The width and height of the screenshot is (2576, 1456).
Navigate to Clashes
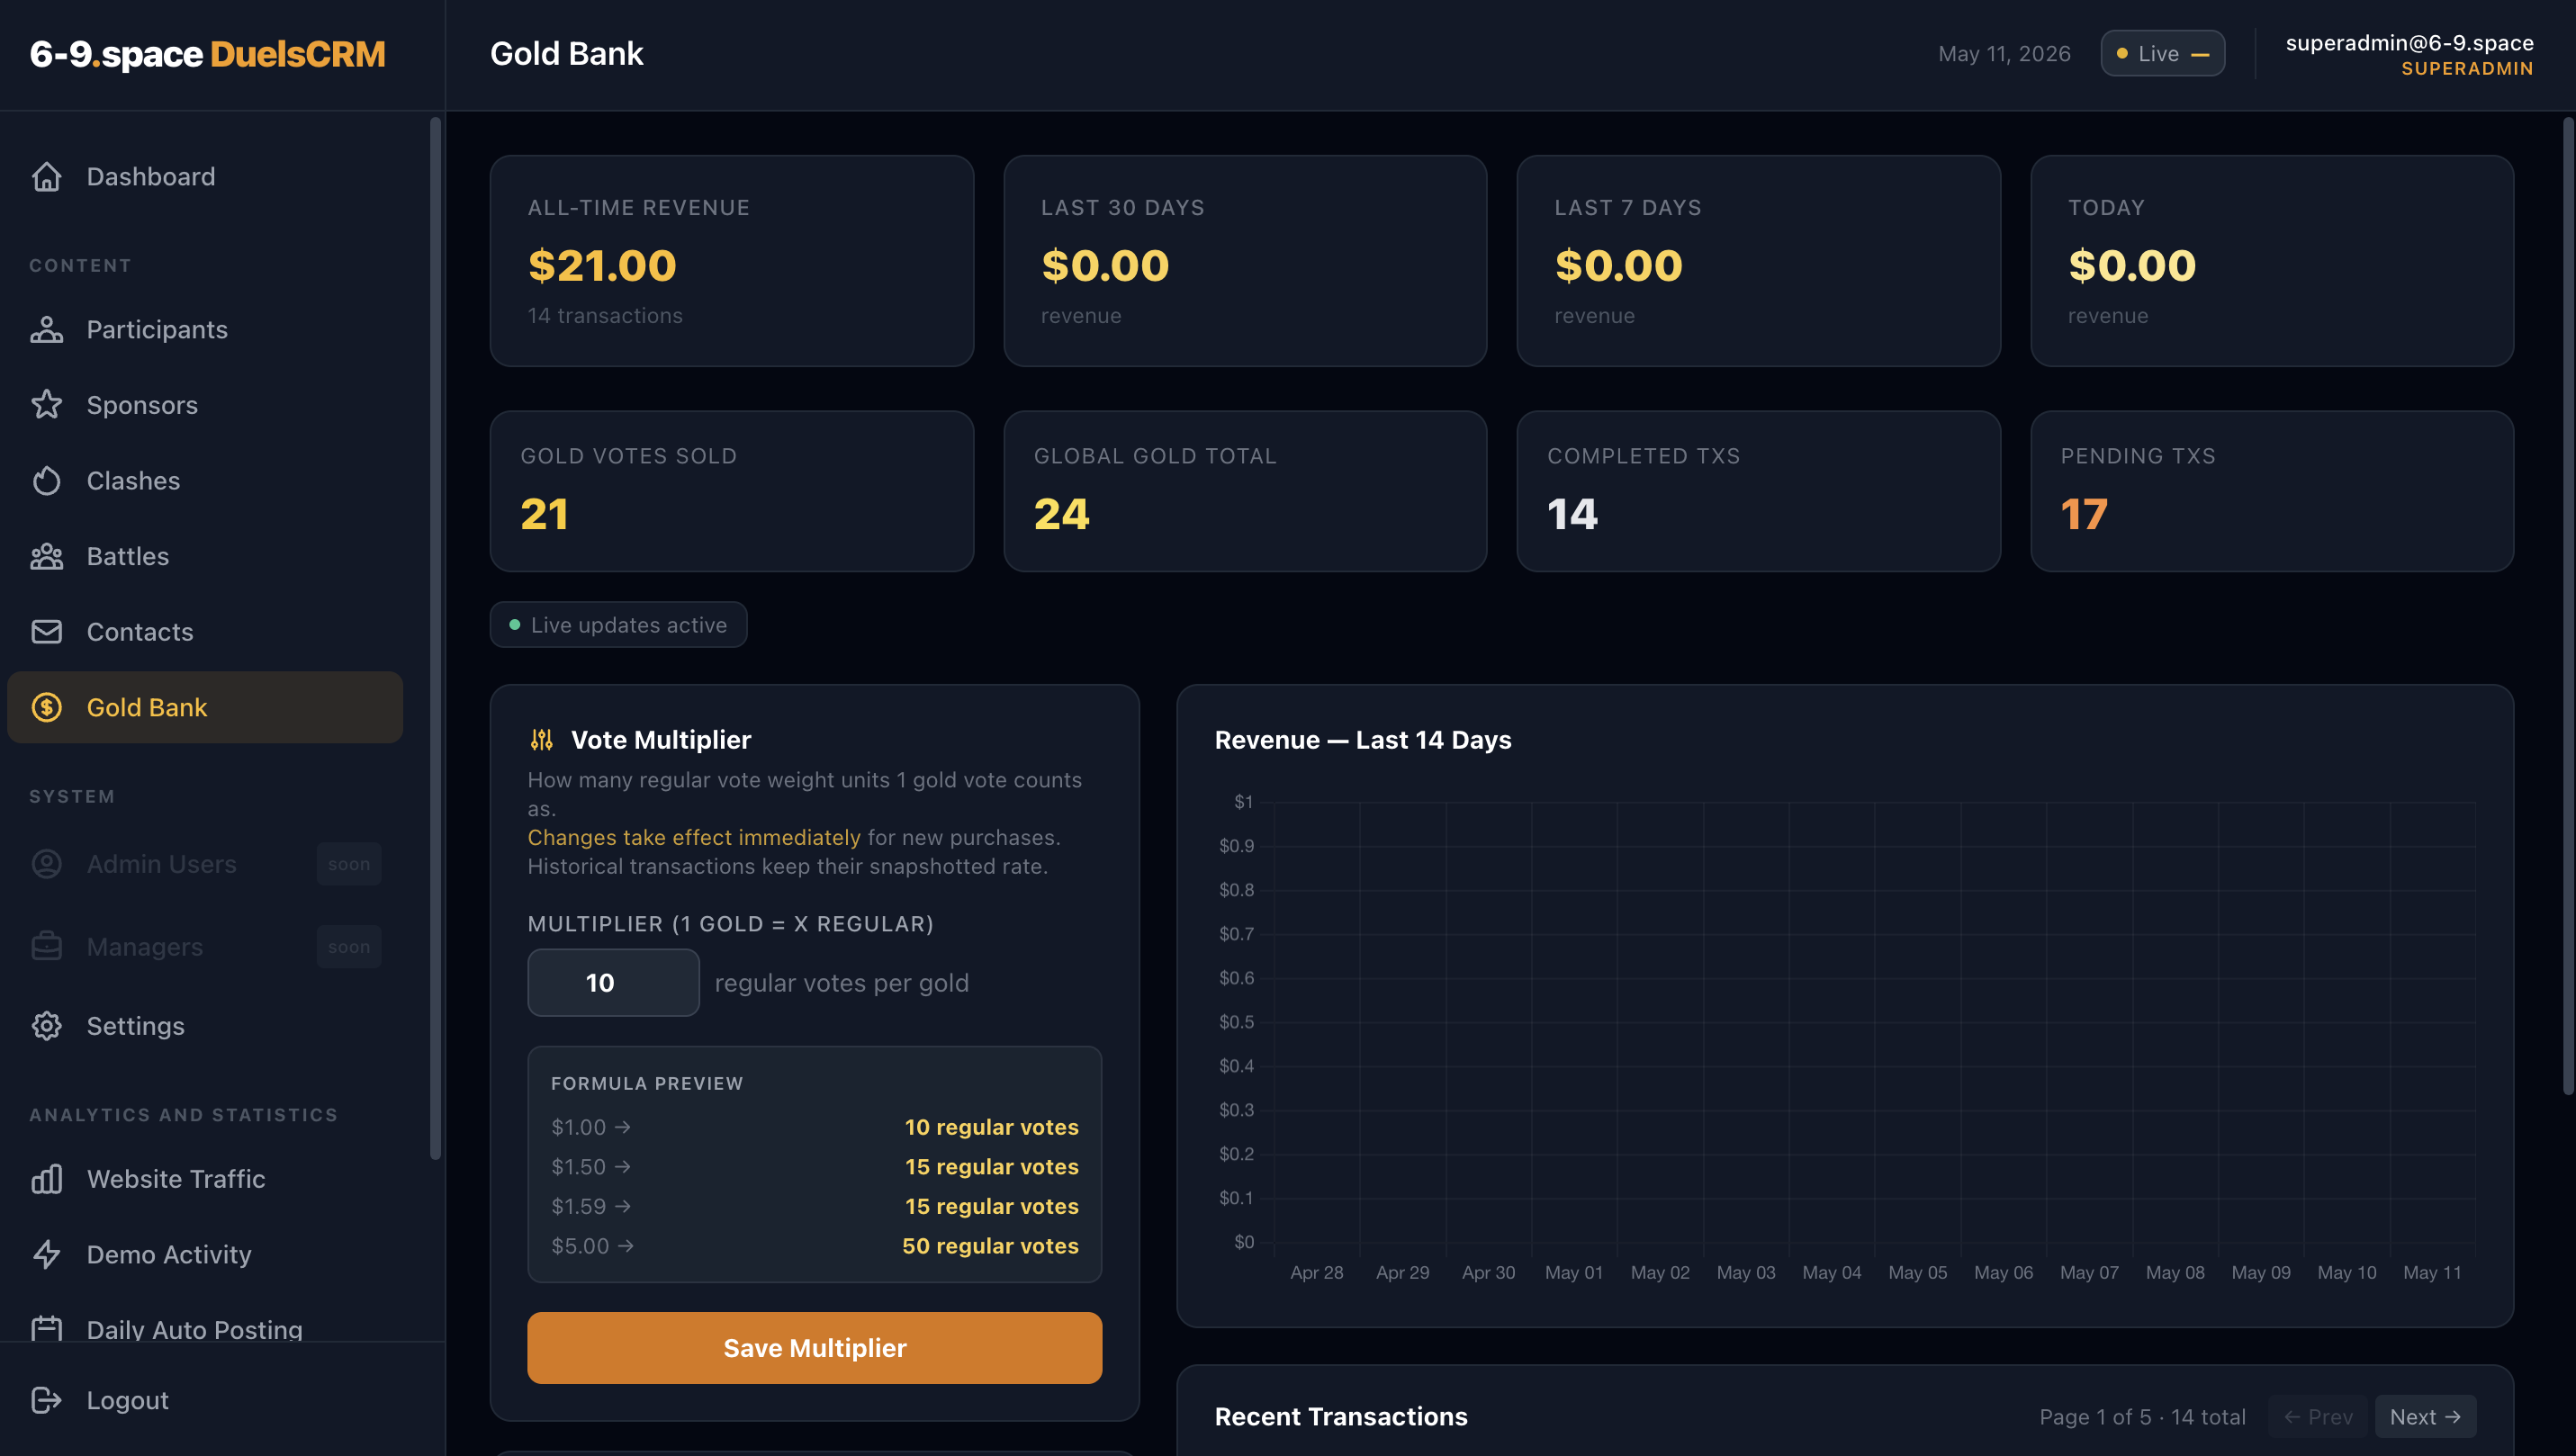point(205,481)
